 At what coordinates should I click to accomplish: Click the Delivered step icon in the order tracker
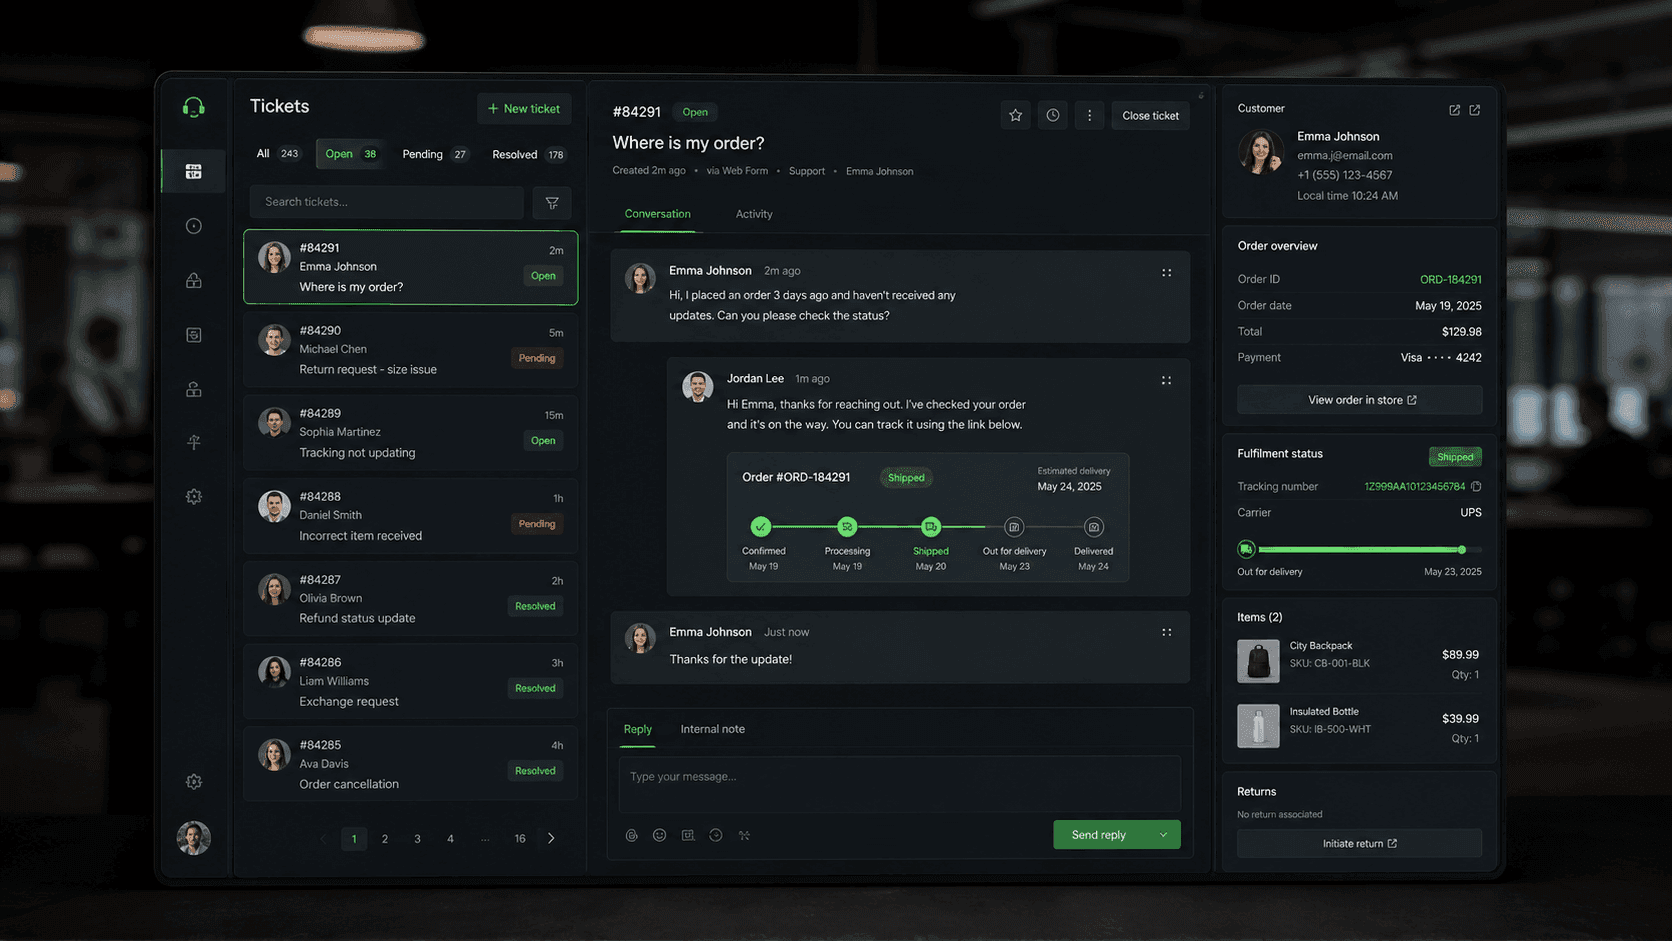click(1094, 526)
